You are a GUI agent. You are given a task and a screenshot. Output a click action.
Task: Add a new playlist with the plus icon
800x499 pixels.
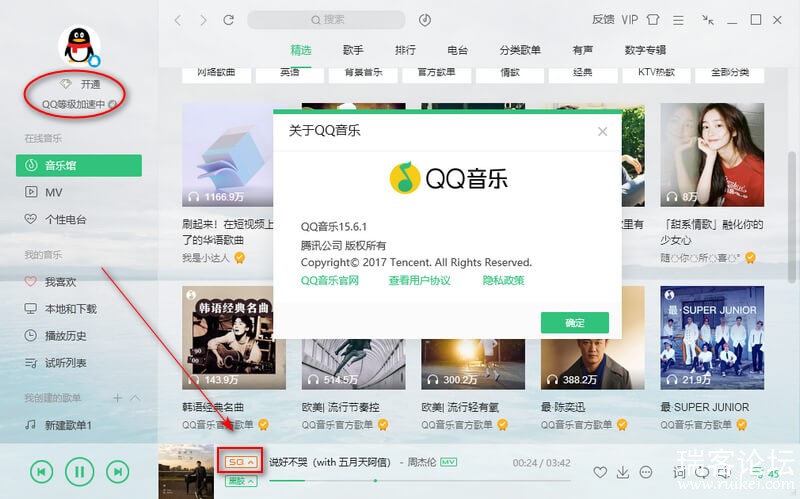[x=117, y=398]
